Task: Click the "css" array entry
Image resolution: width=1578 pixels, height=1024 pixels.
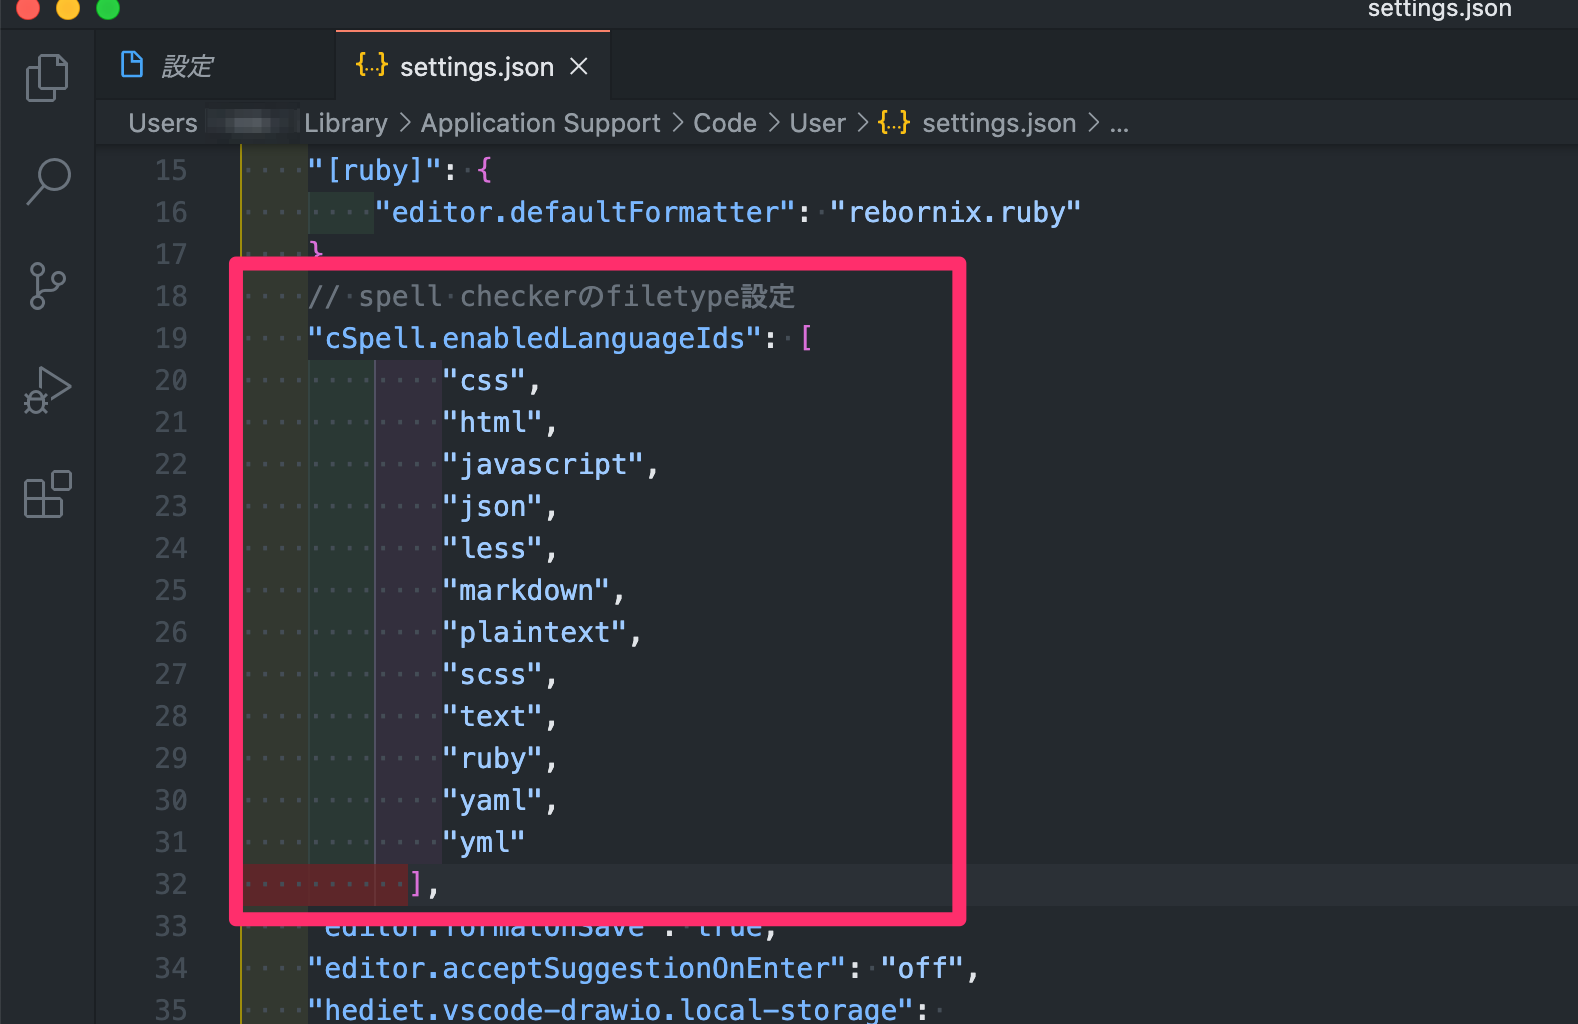Action: tap(483, 380)
